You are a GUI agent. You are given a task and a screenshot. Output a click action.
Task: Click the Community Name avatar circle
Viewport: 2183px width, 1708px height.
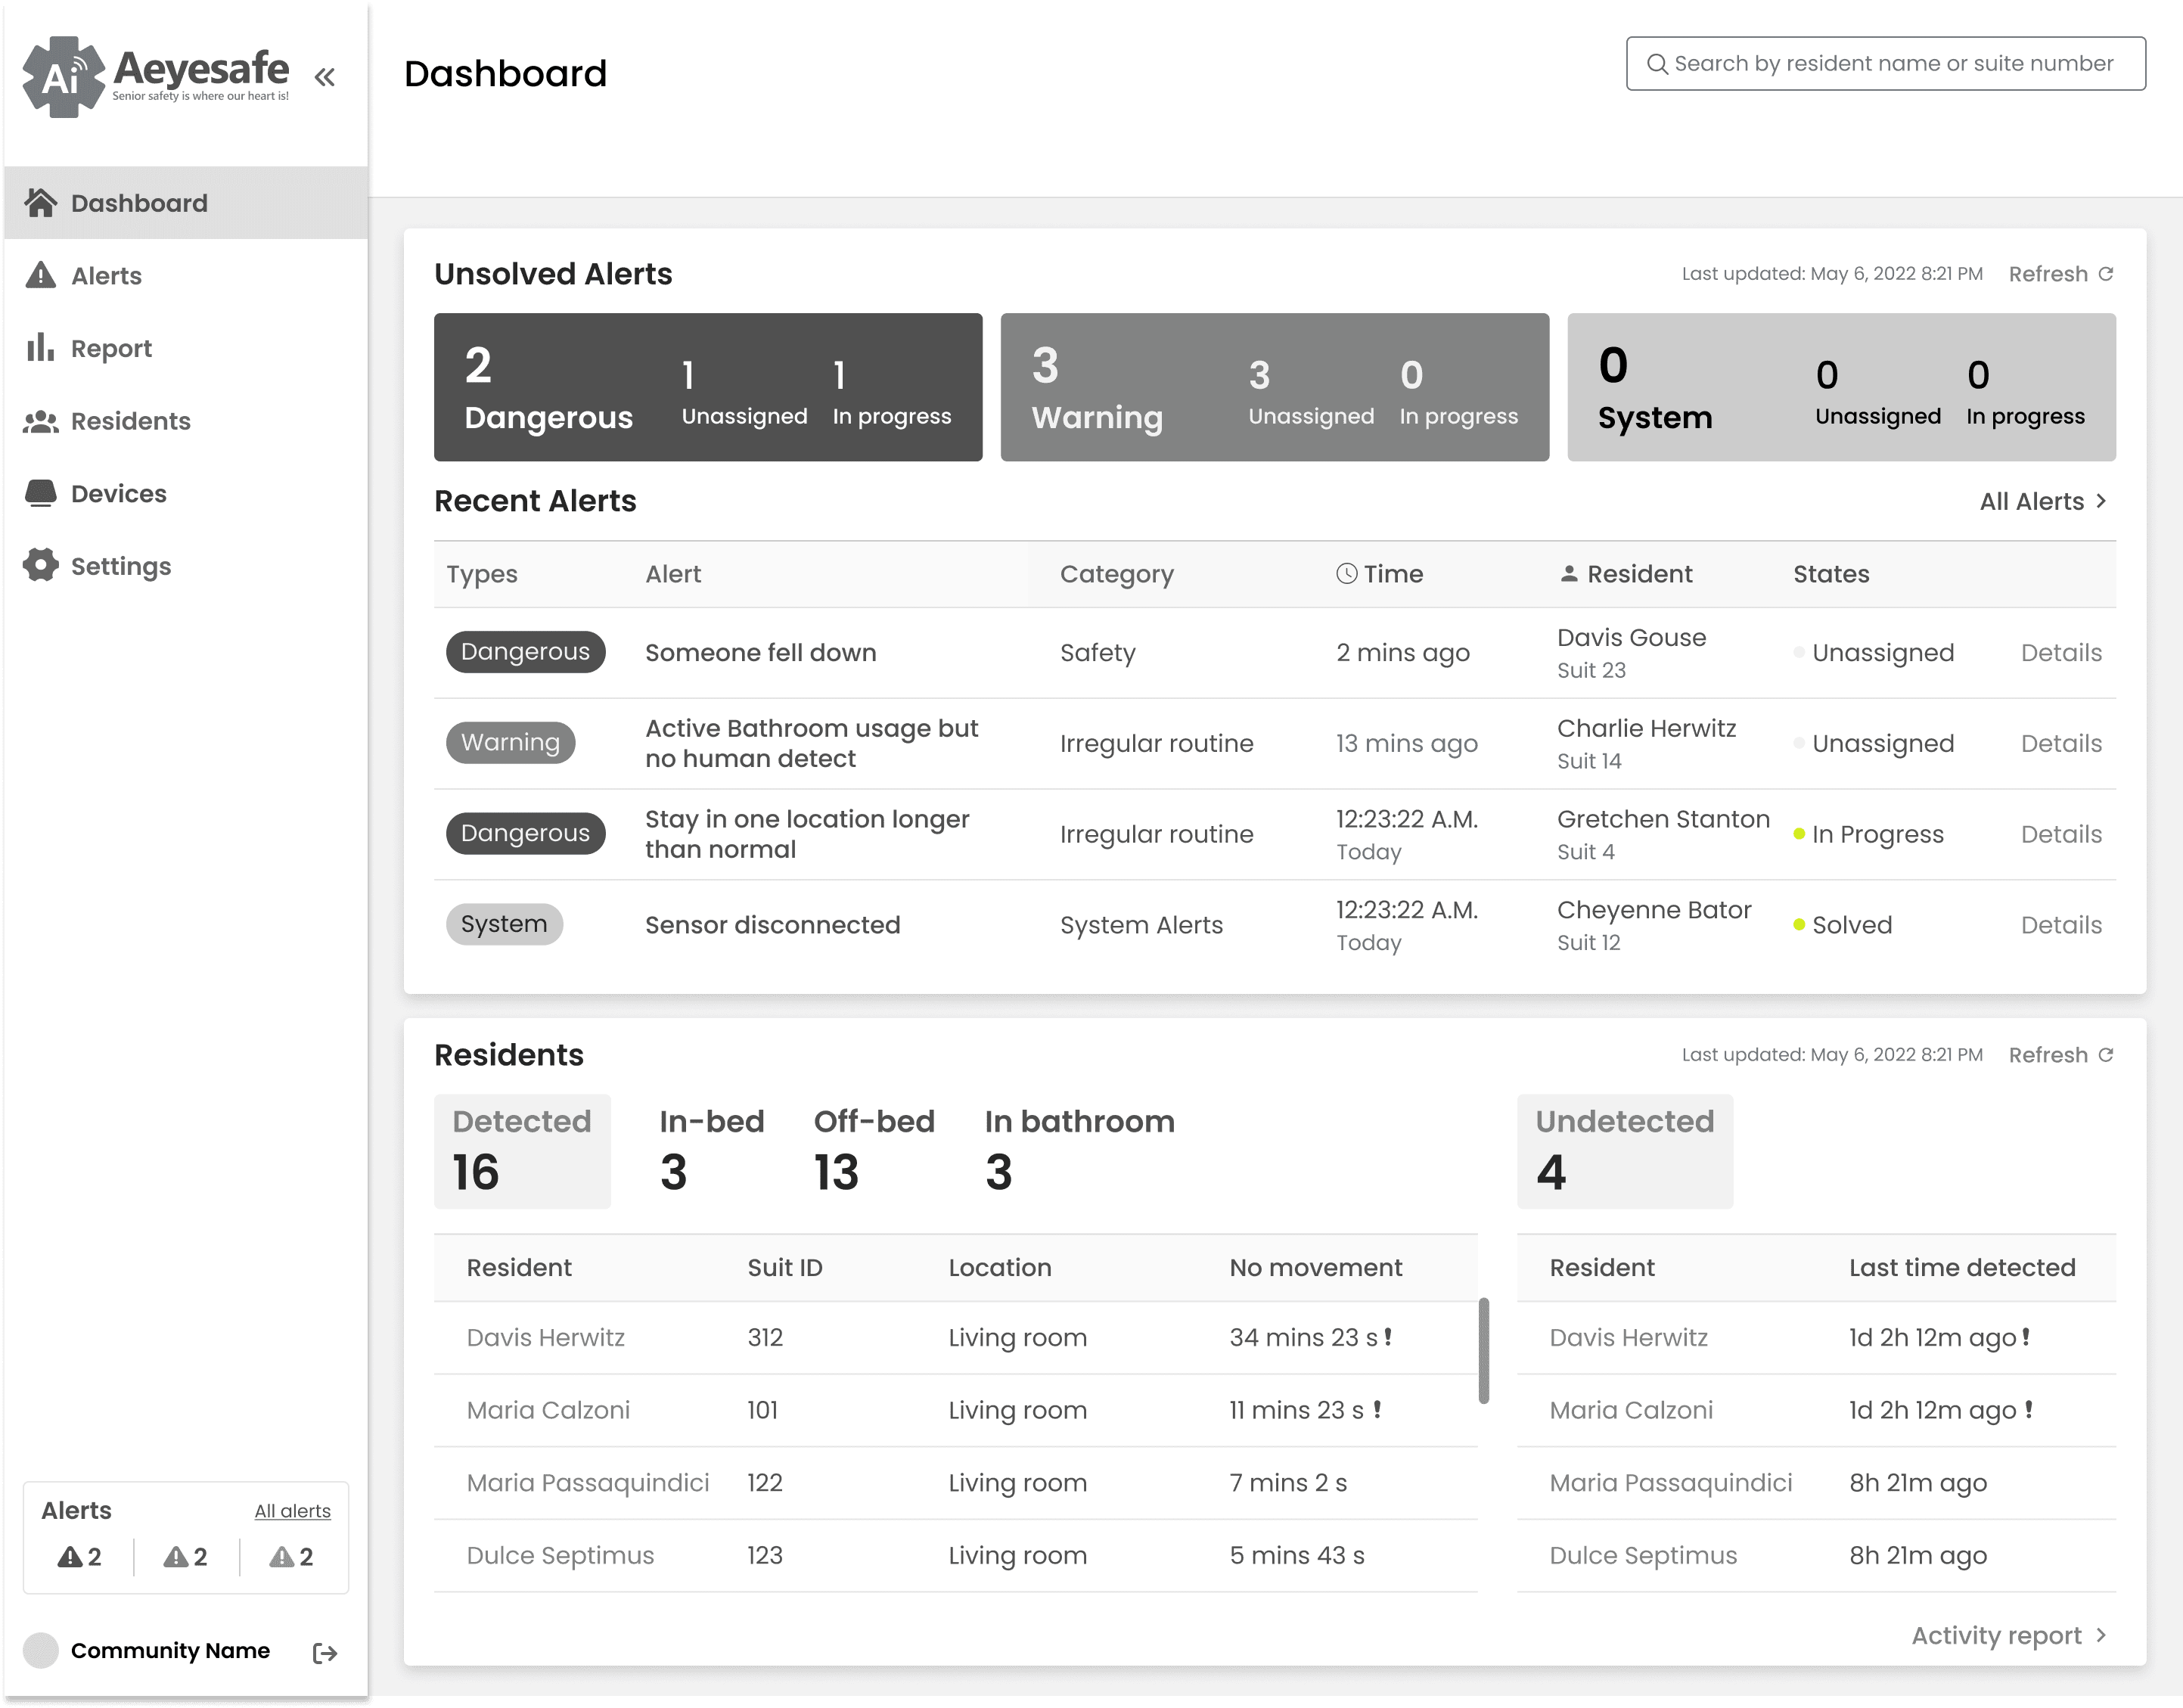(x=41, y=1650)
